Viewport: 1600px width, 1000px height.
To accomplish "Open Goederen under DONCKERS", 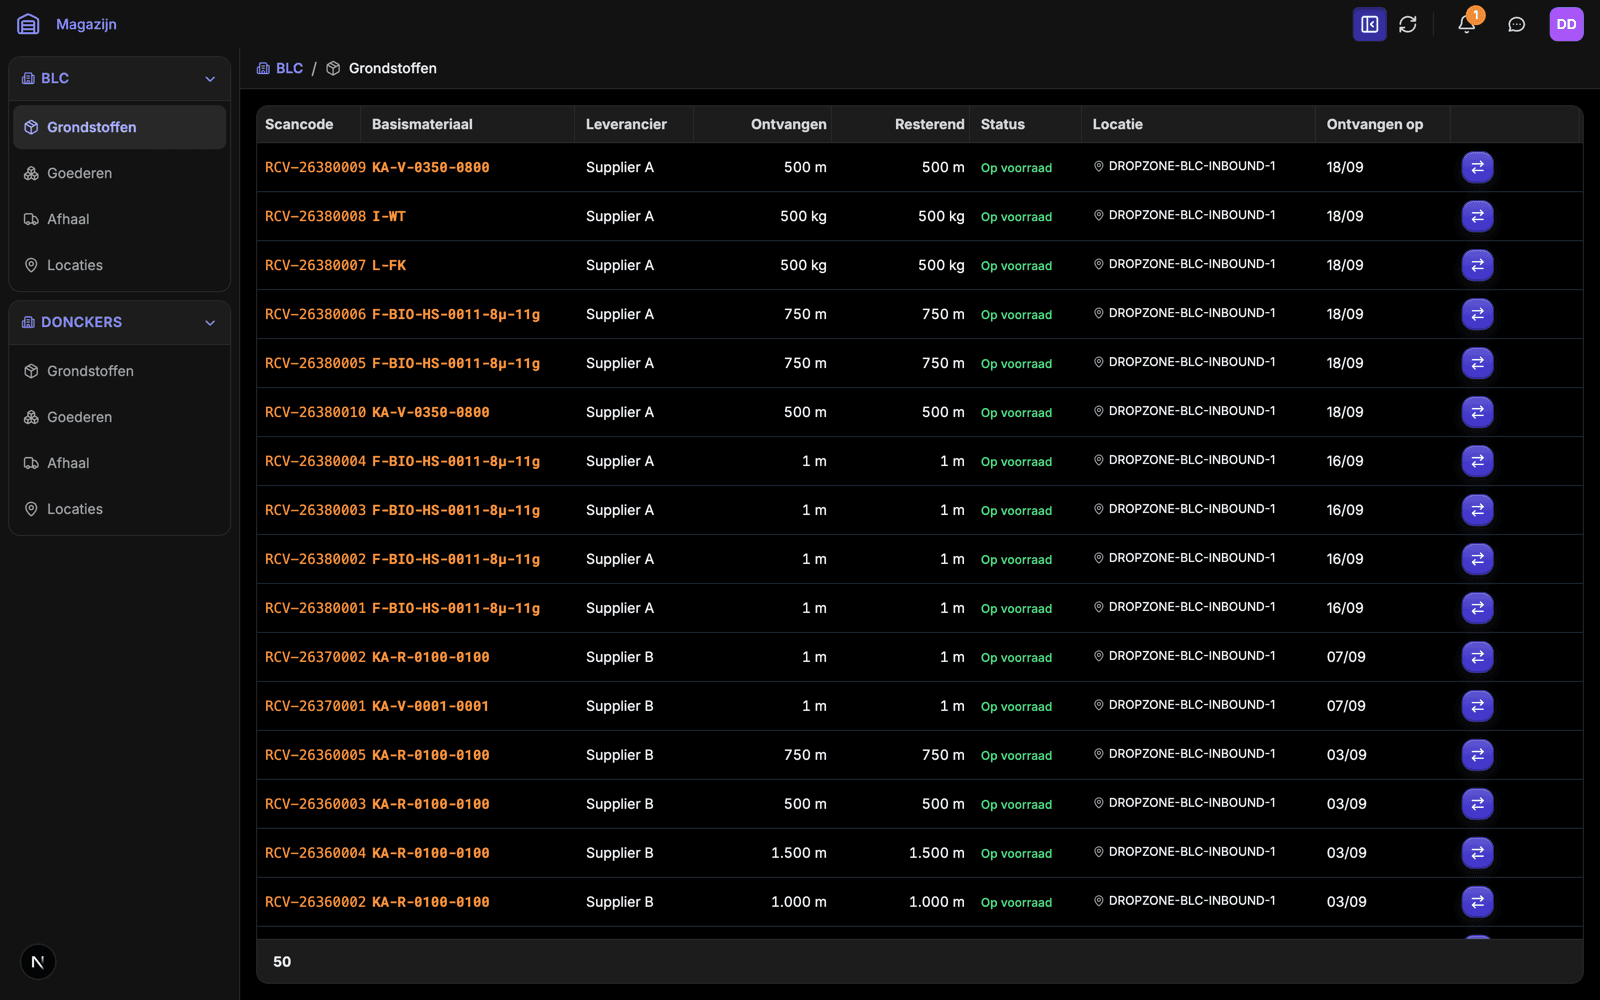I will click(120, 417).
